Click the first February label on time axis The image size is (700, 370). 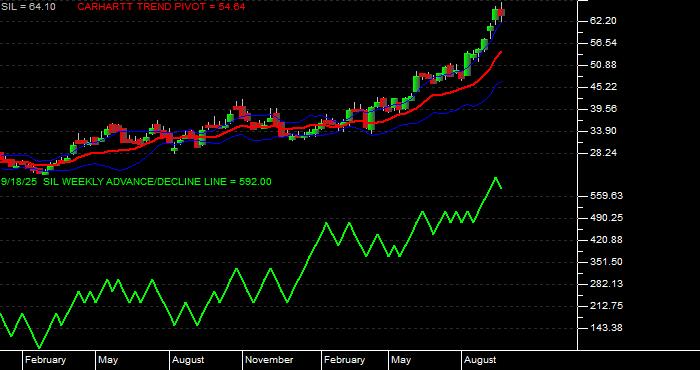45,360
